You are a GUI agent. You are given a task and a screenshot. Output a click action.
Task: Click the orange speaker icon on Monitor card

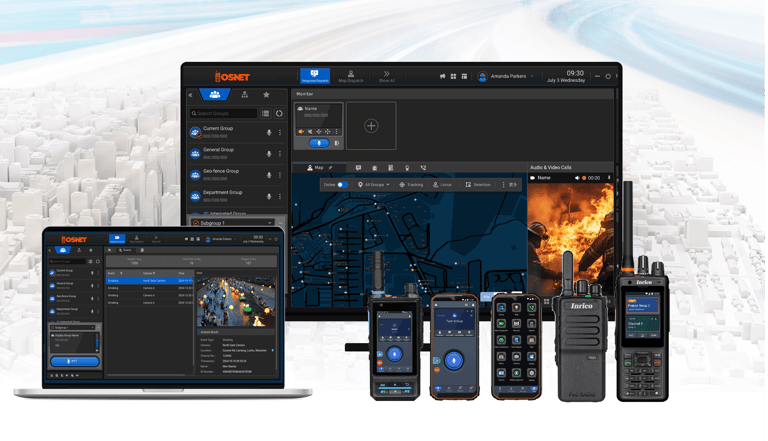(x=301, y=131)
